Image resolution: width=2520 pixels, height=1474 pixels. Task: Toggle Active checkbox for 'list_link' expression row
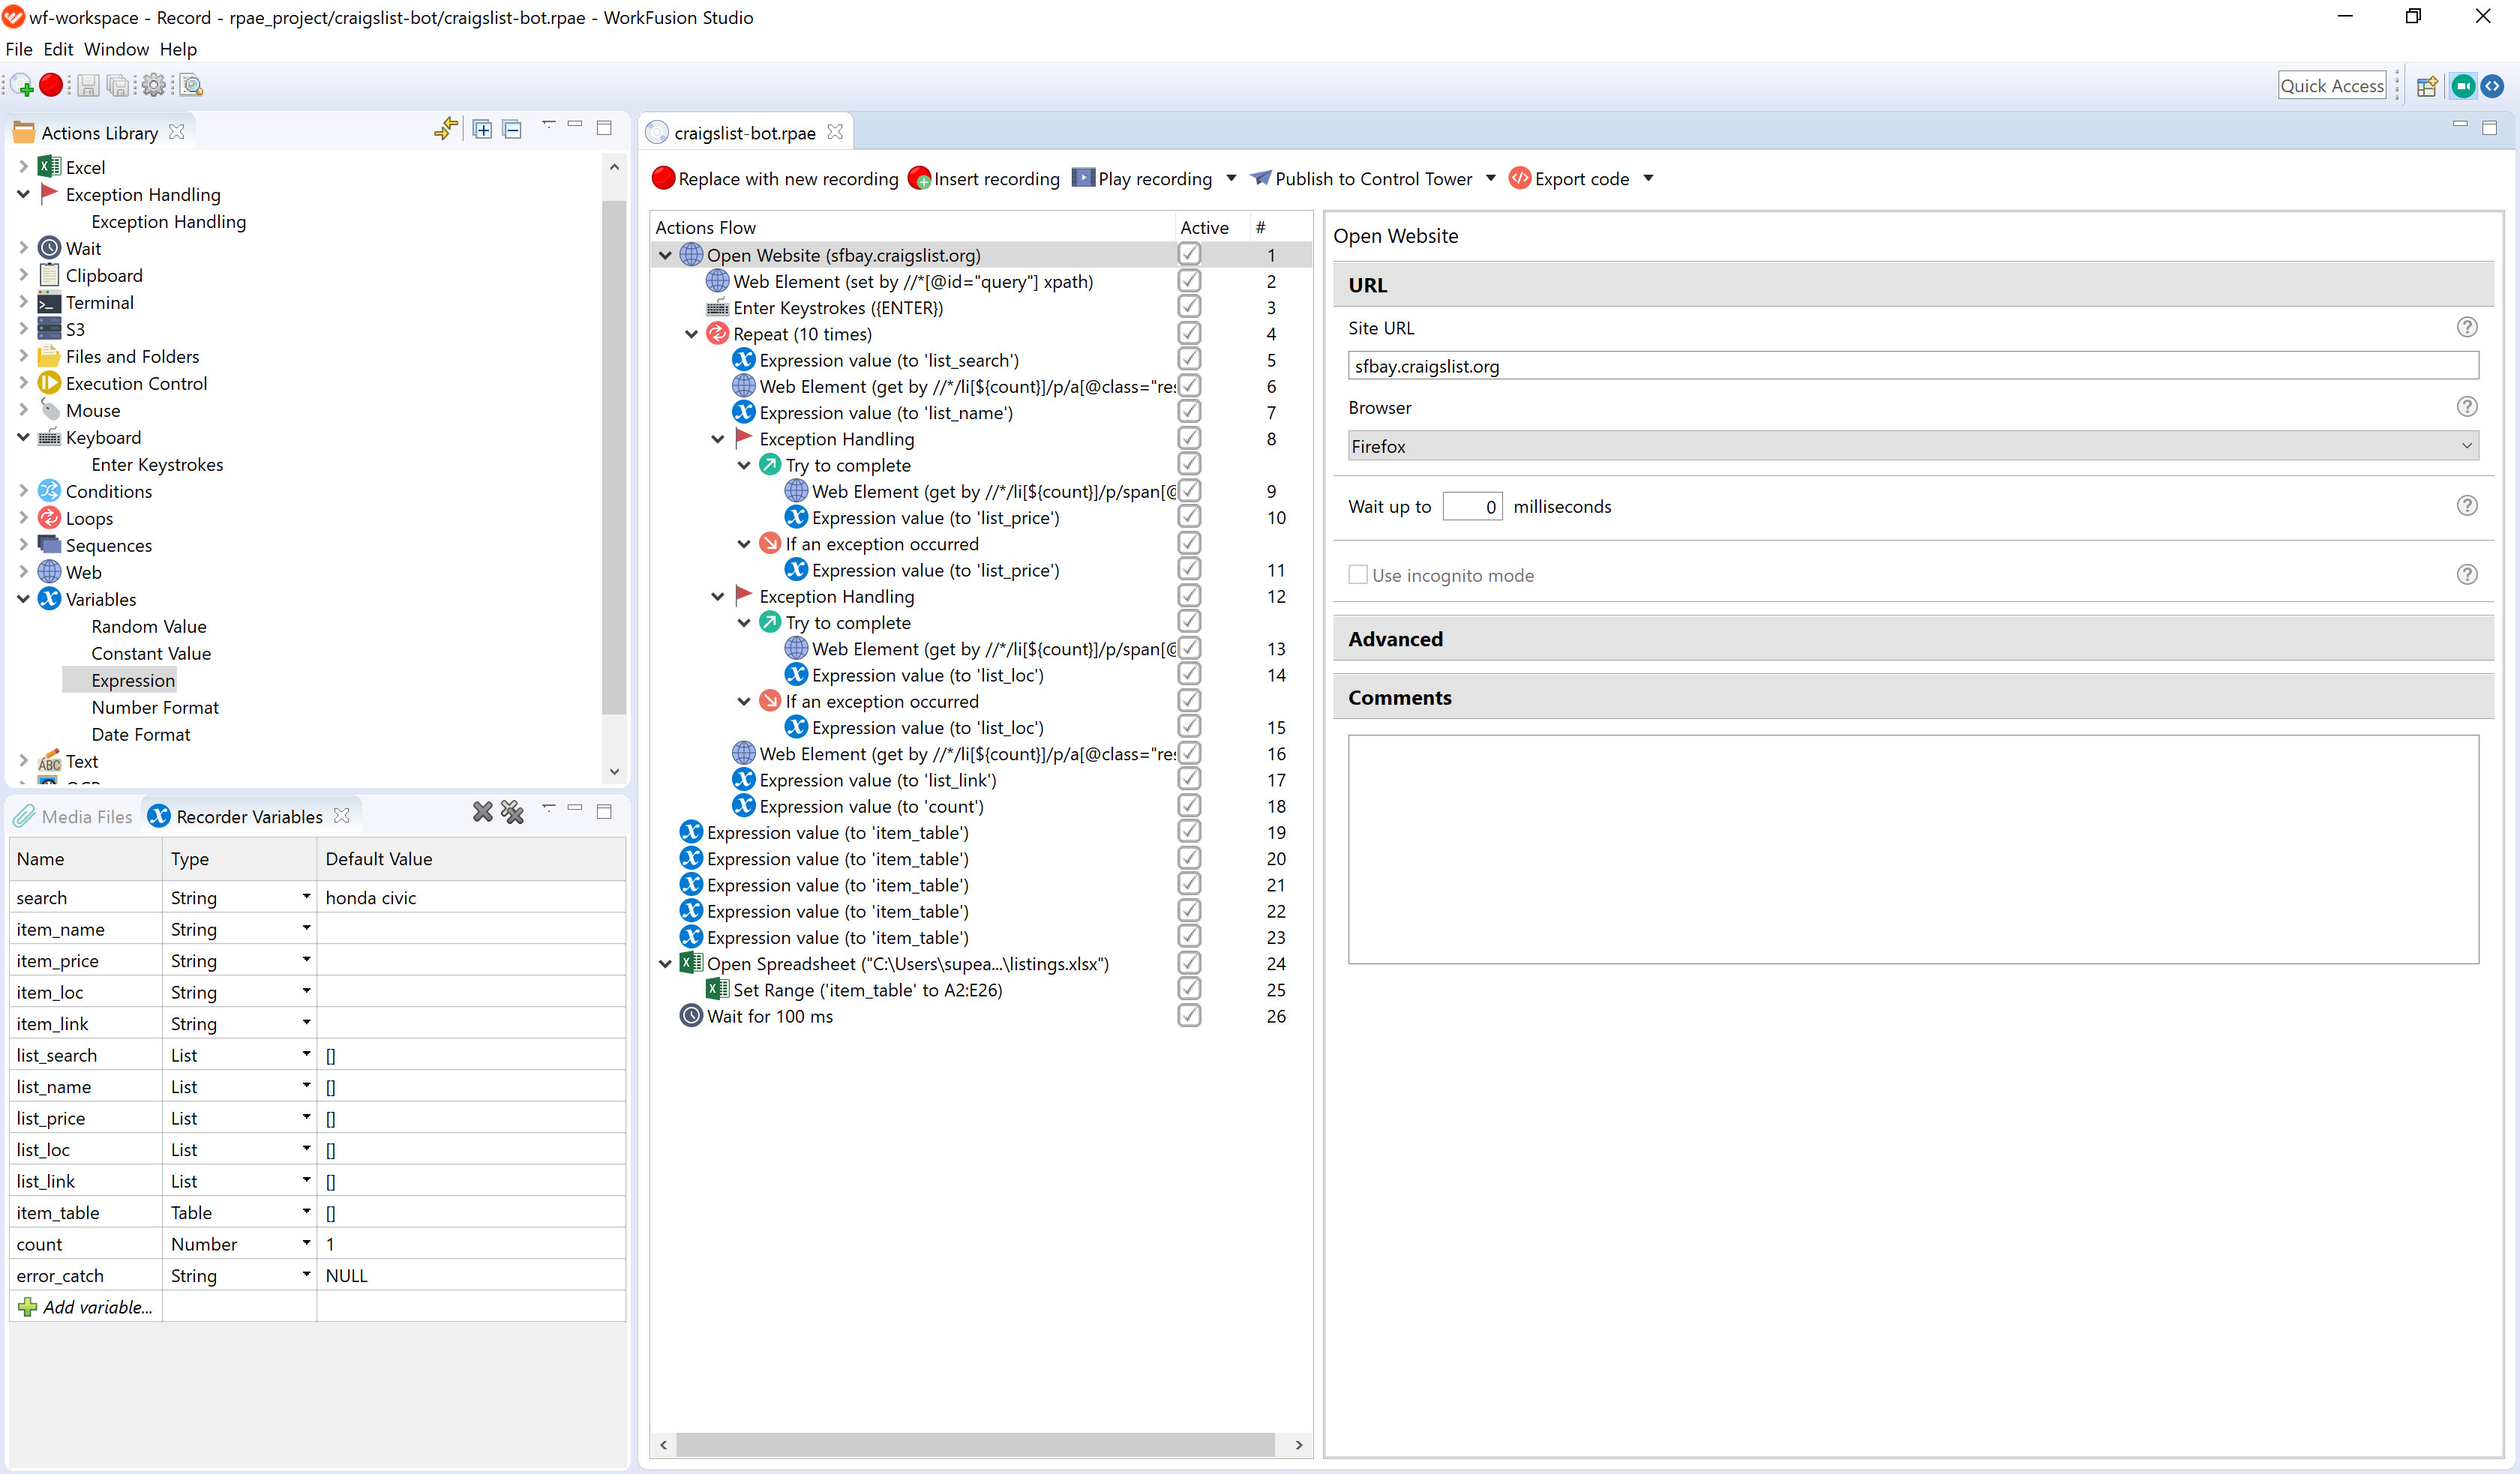tap(1189, 779)
